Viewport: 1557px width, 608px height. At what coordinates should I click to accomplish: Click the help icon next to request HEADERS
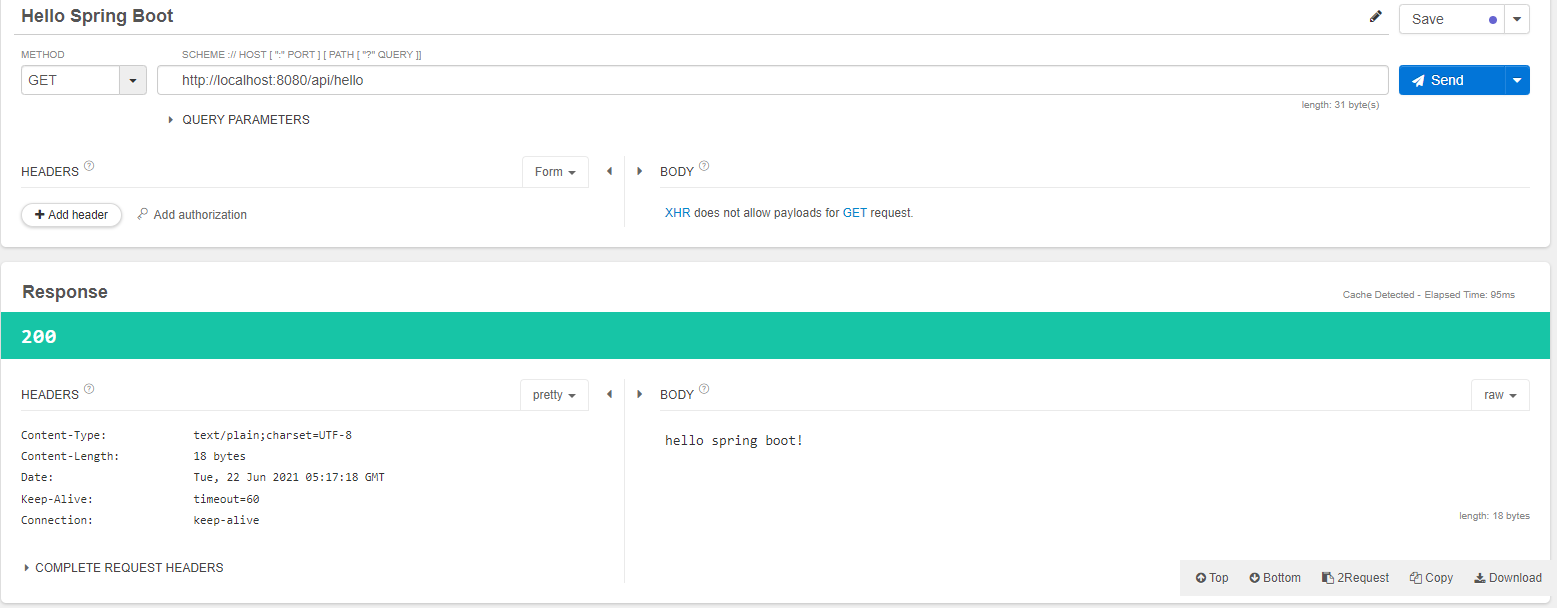89,166
